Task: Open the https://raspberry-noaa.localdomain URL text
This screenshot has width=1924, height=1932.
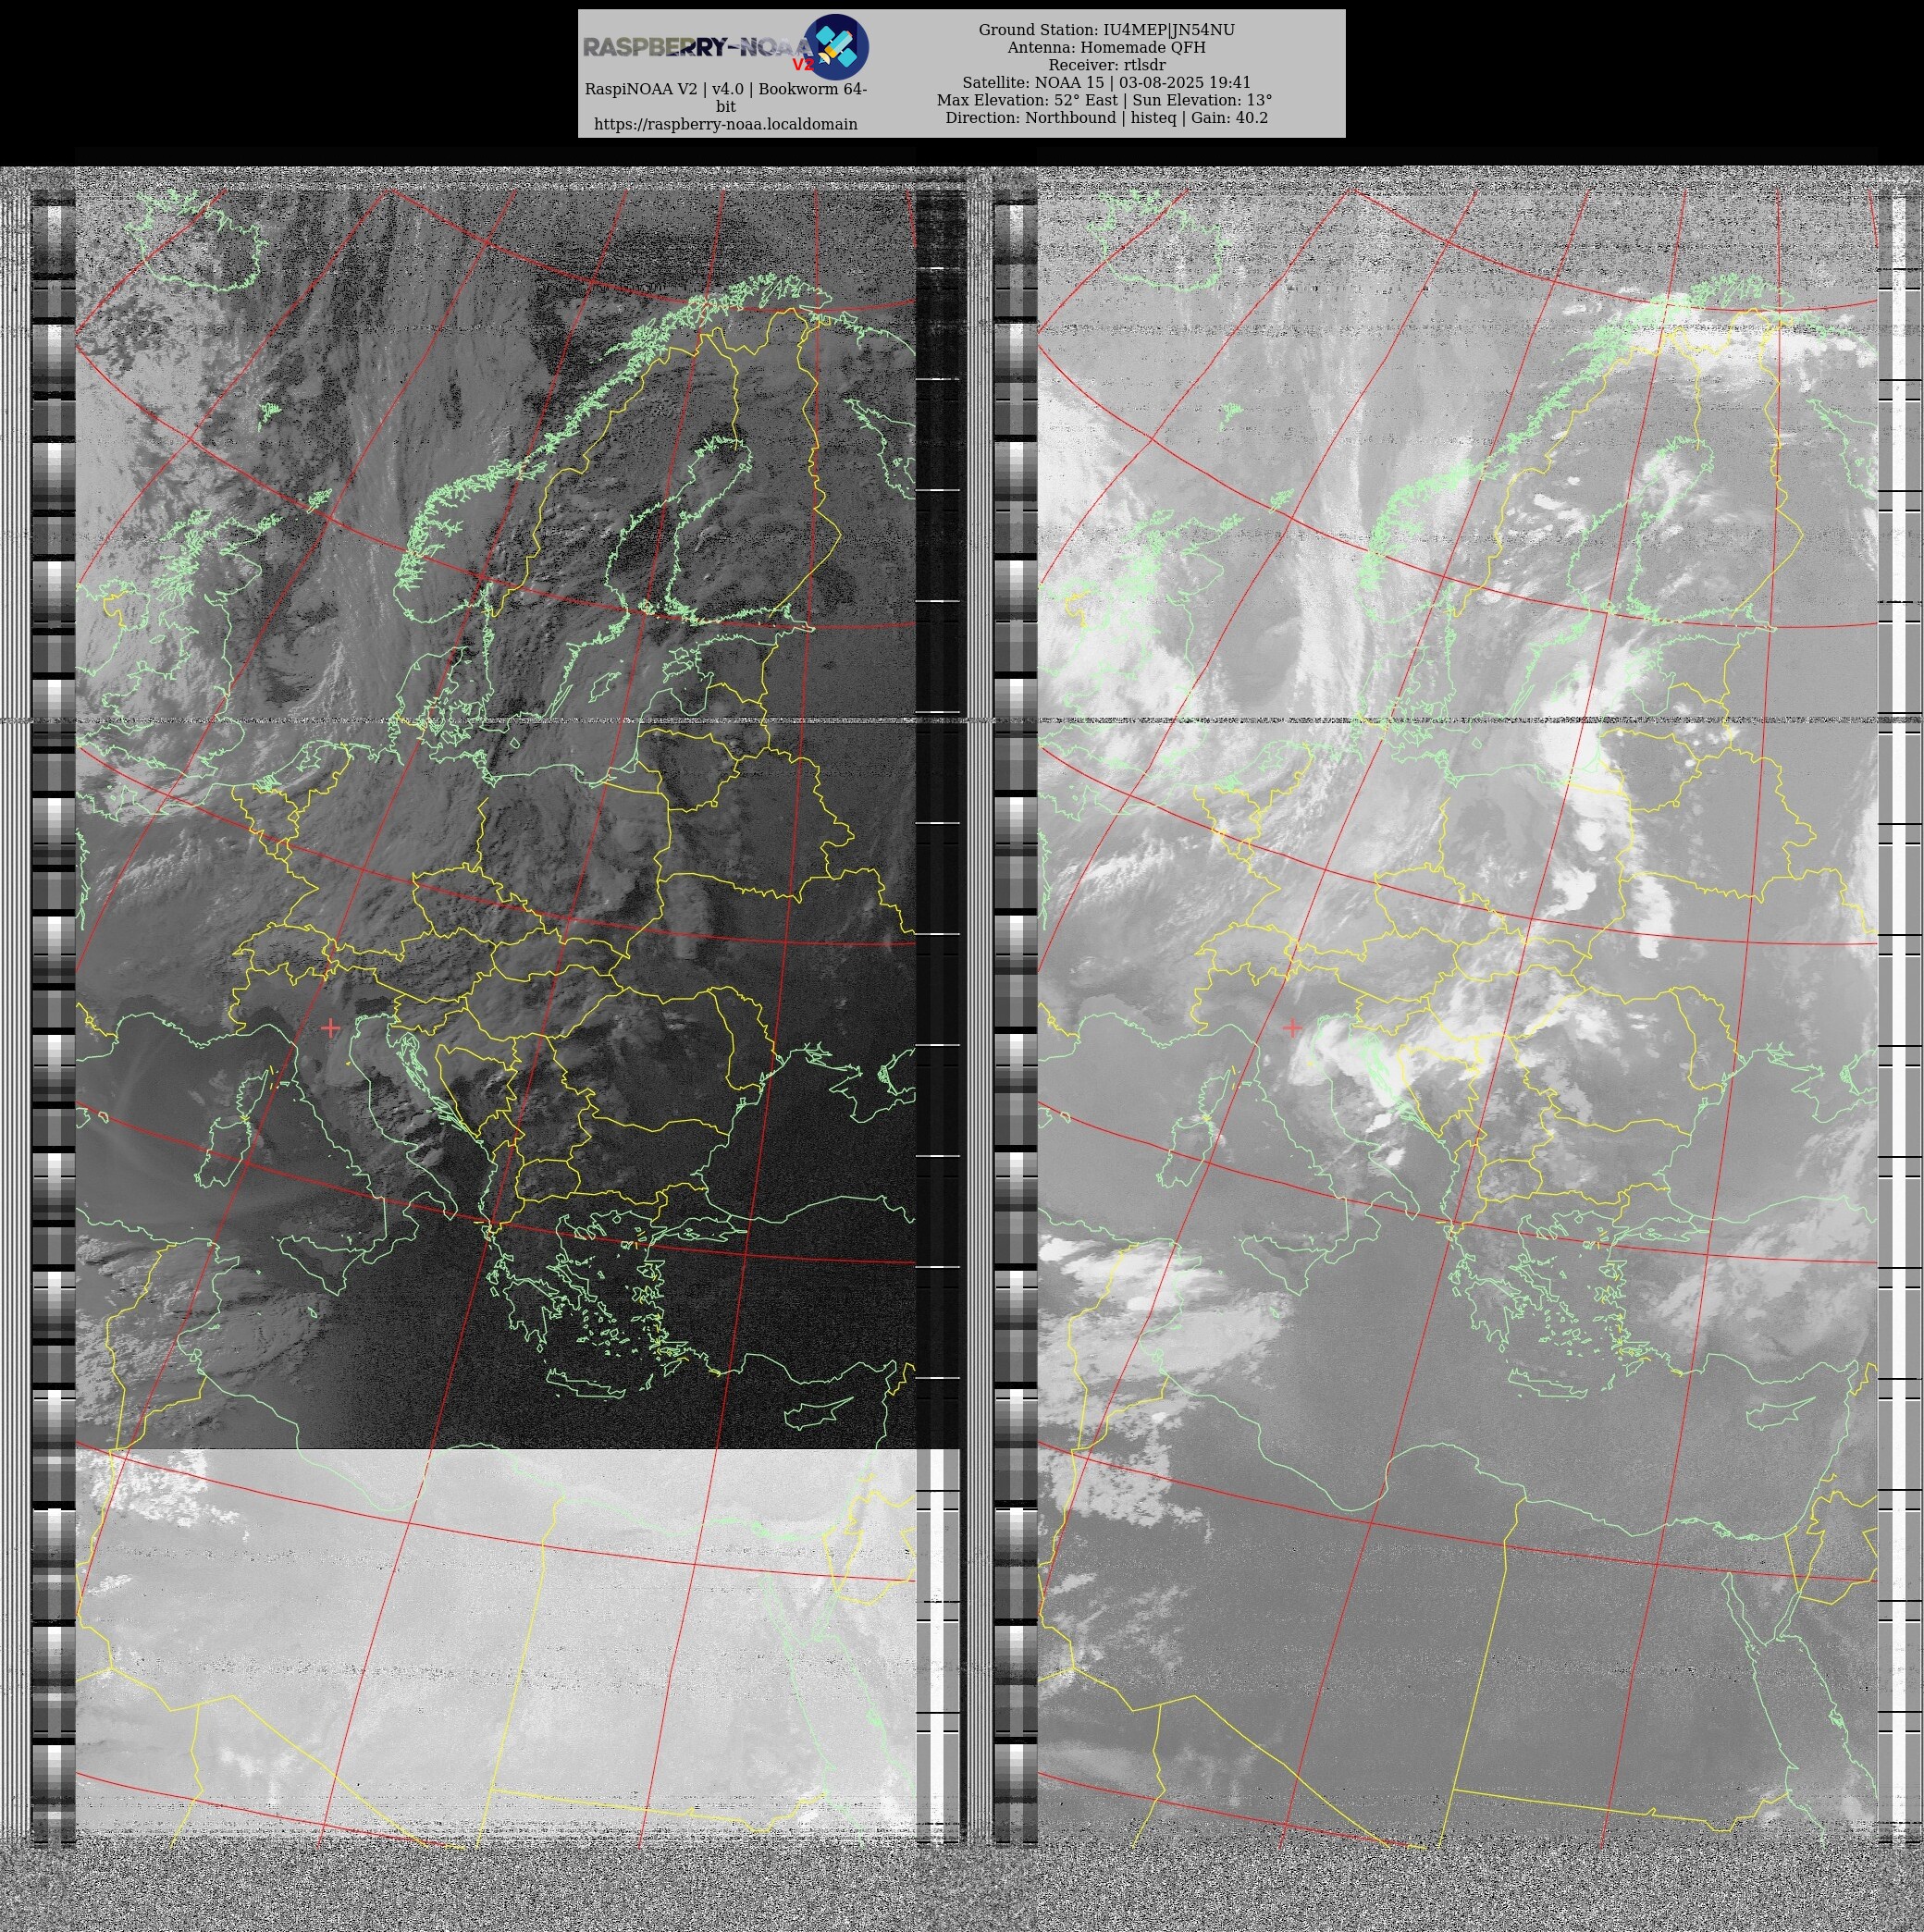Action: [726, 124]
